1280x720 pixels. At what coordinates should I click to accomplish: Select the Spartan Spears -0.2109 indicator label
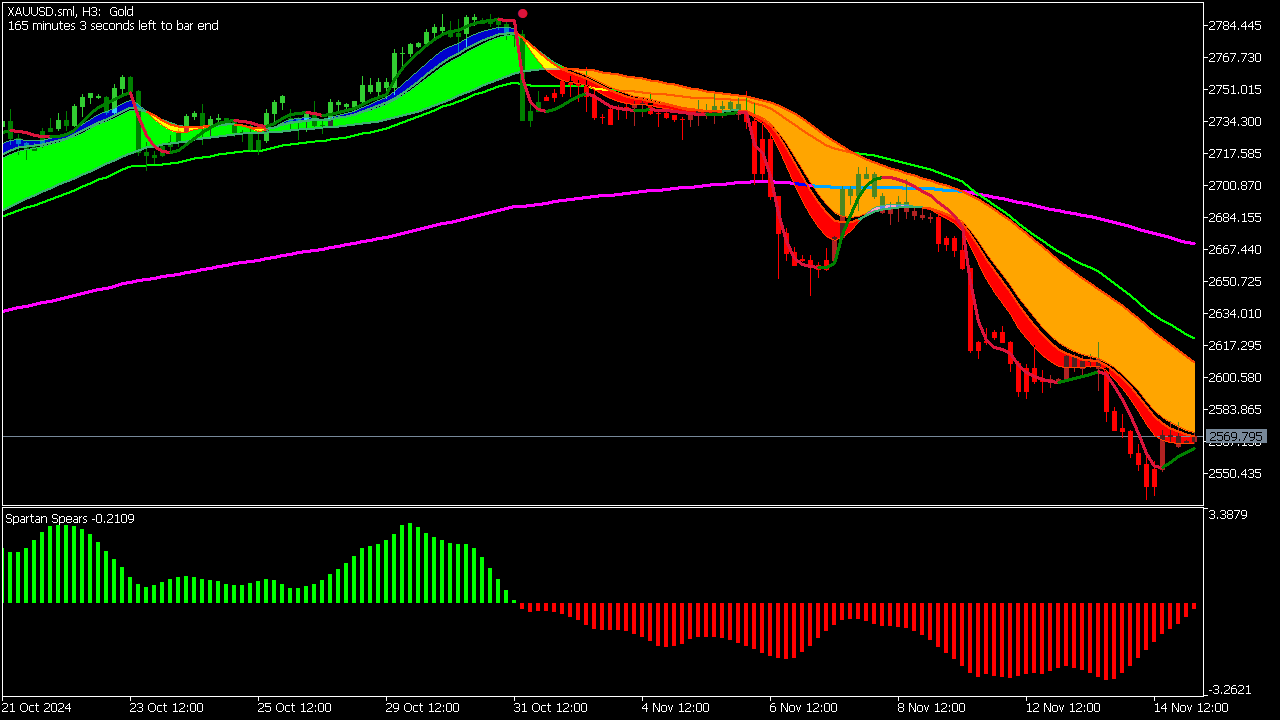pyautogui.click(x=70, y=518)
